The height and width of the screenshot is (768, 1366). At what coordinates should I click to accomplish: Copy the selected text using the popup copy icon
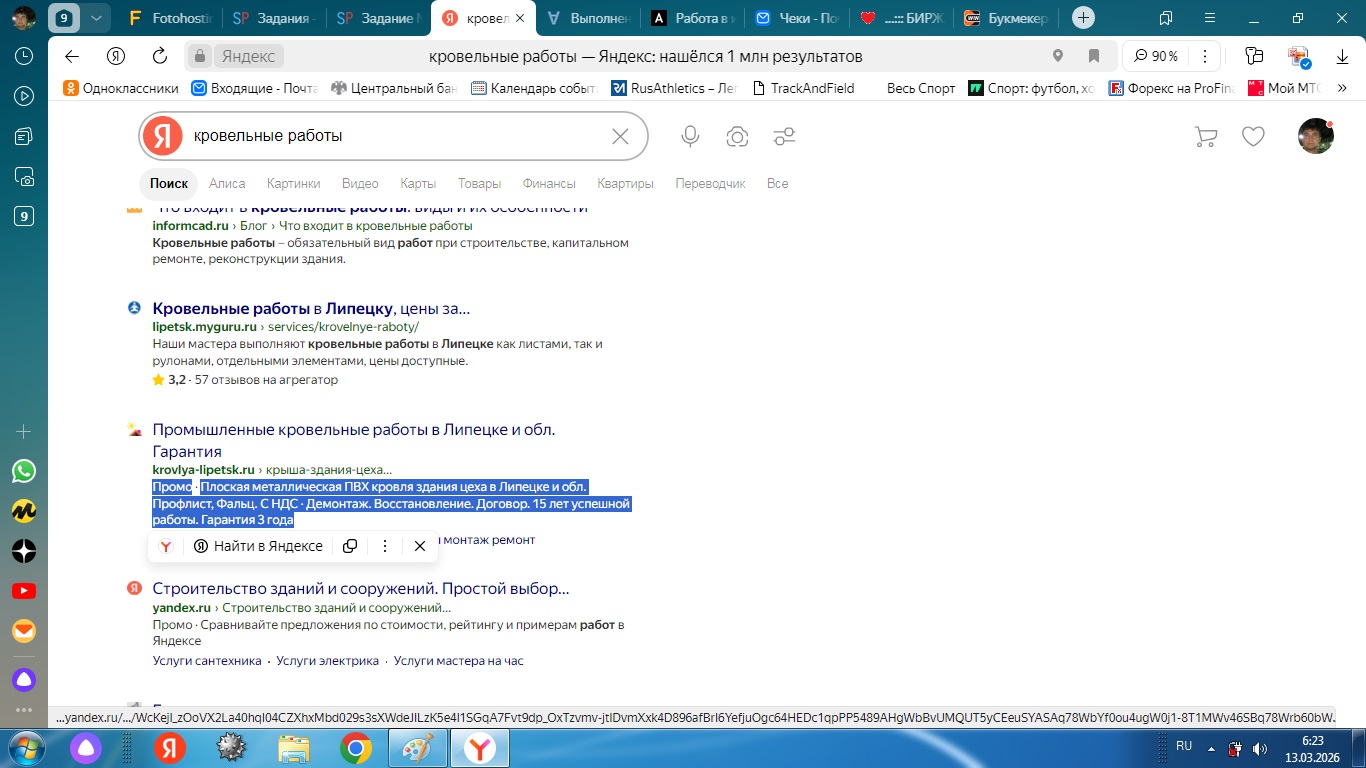pos(350,546)
